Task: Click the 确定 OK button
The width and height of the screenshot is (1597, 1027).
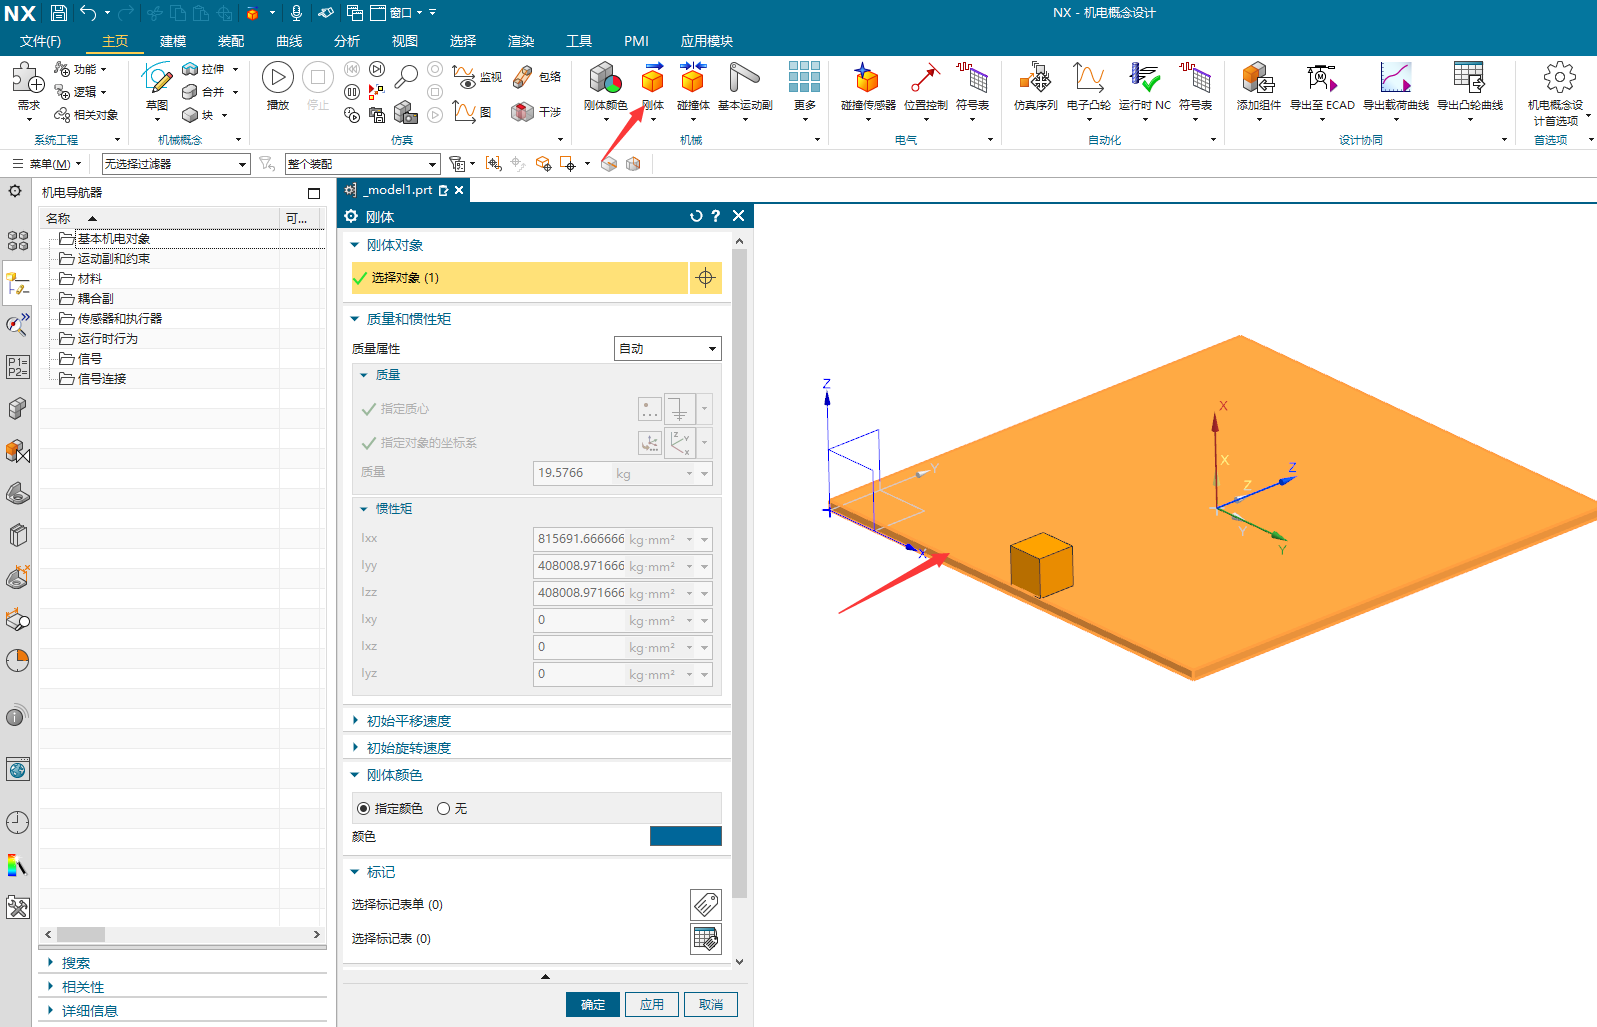Action: coord(593,1004)
